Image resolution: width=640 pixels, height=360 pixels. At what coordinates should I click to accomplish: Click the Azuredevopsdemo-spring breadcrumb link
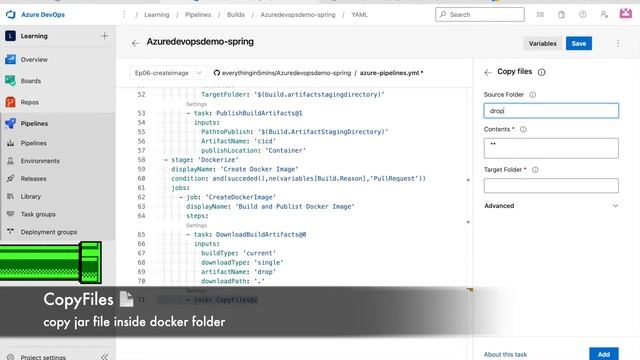(x=298, y=15)
